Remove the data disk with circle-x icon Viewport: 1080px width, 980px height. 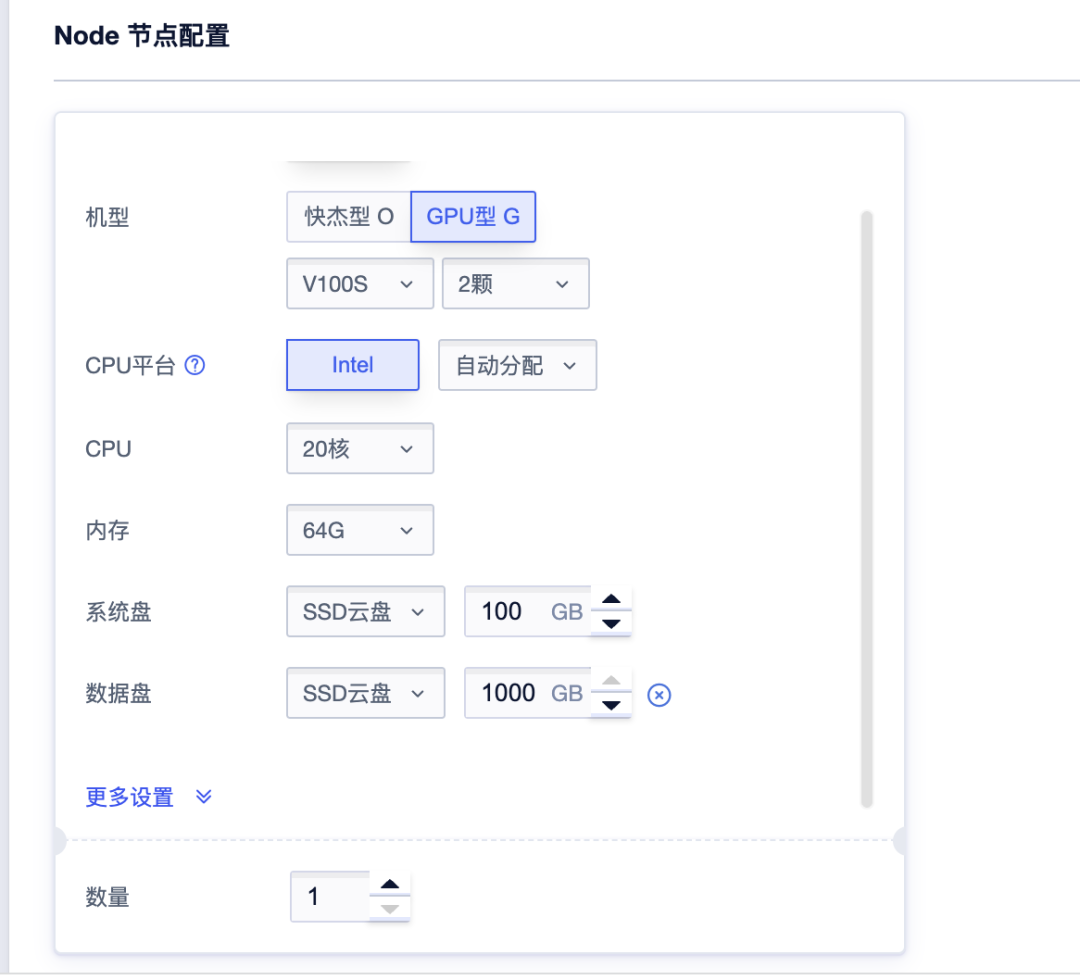[659, 695]
